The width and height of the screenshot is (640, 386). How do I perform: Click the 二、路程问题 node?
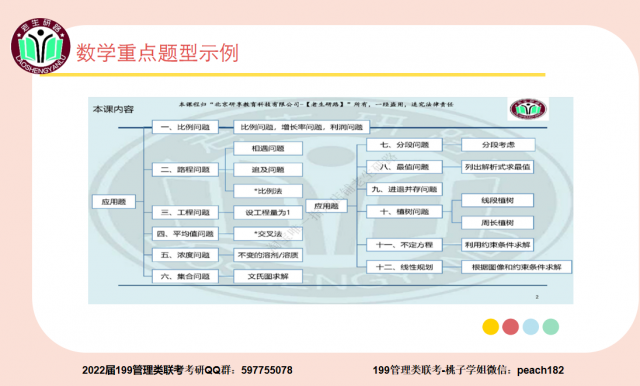pos(185,169)
